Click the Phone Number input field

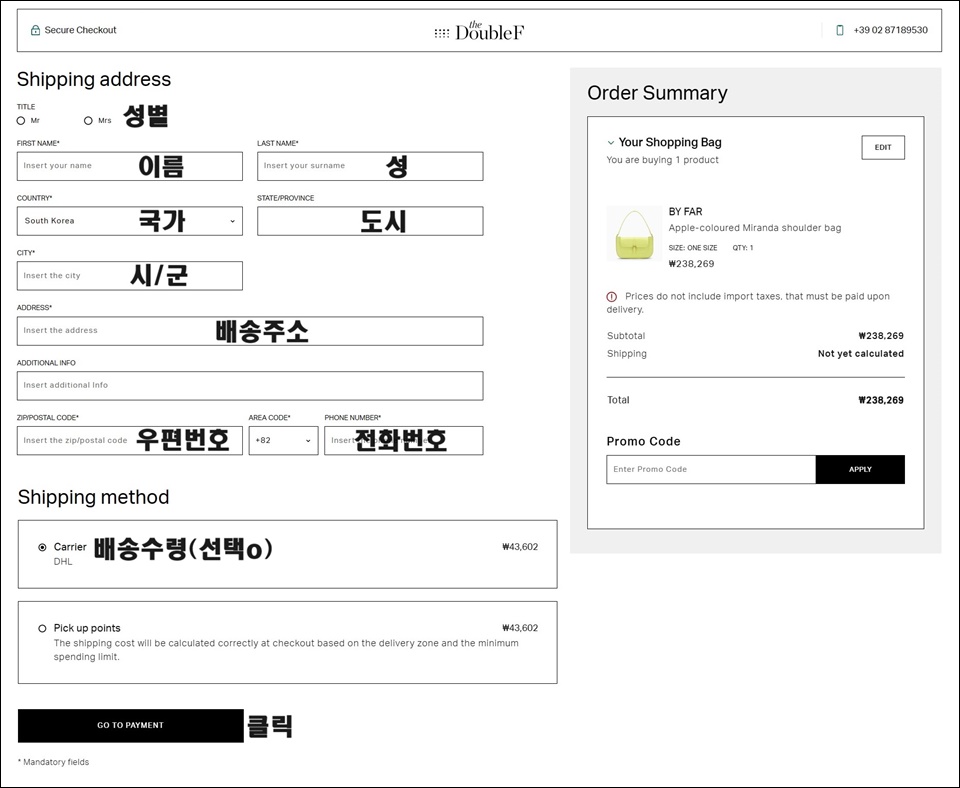click(x=403, y=440)
